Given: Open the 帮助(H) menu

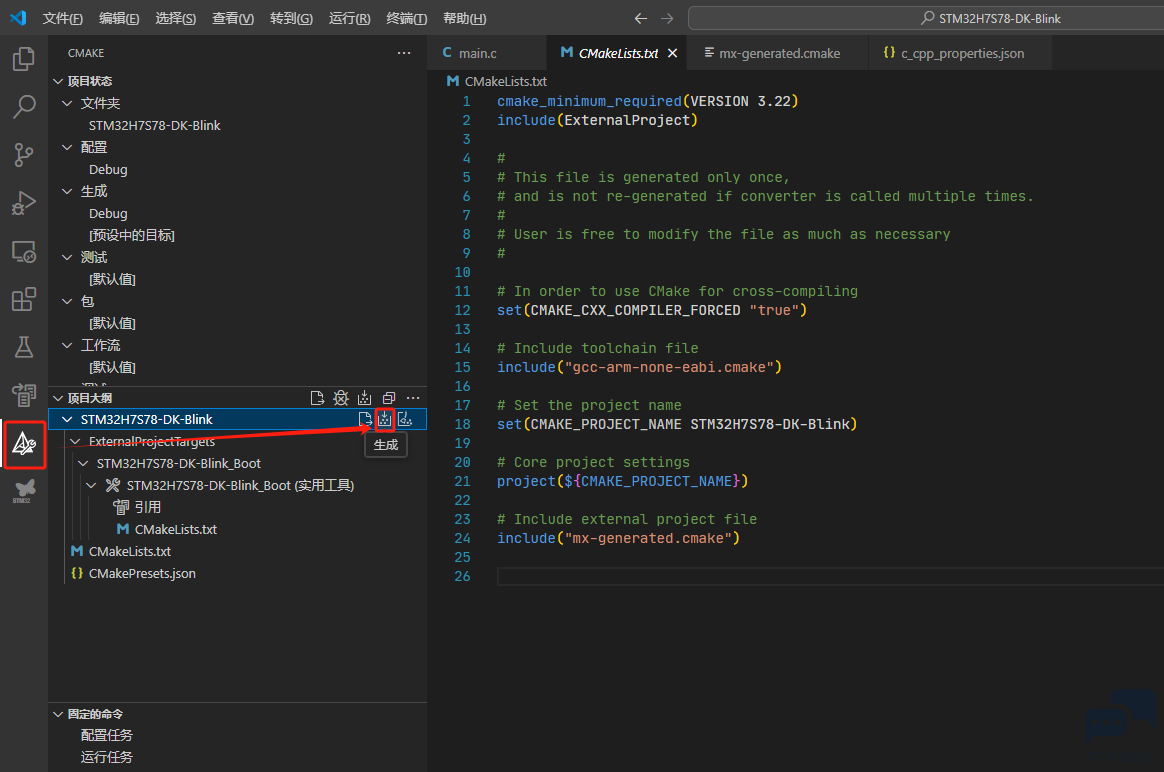Looking at the screenshot, I should [x=464, y=19].
